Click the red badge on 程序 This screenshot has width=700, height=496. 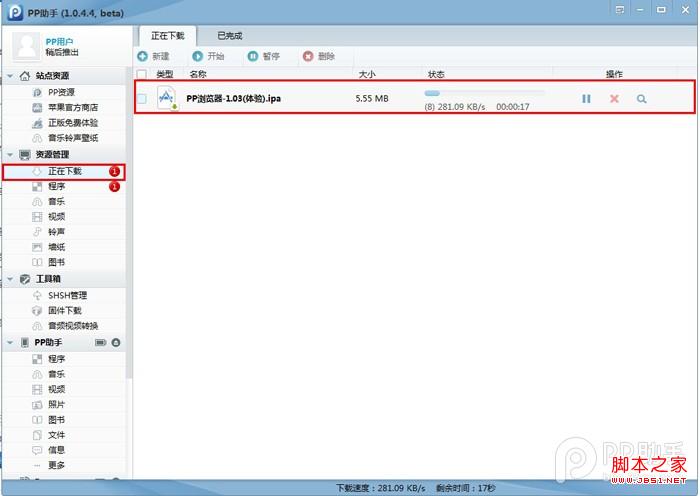point(114,187)
